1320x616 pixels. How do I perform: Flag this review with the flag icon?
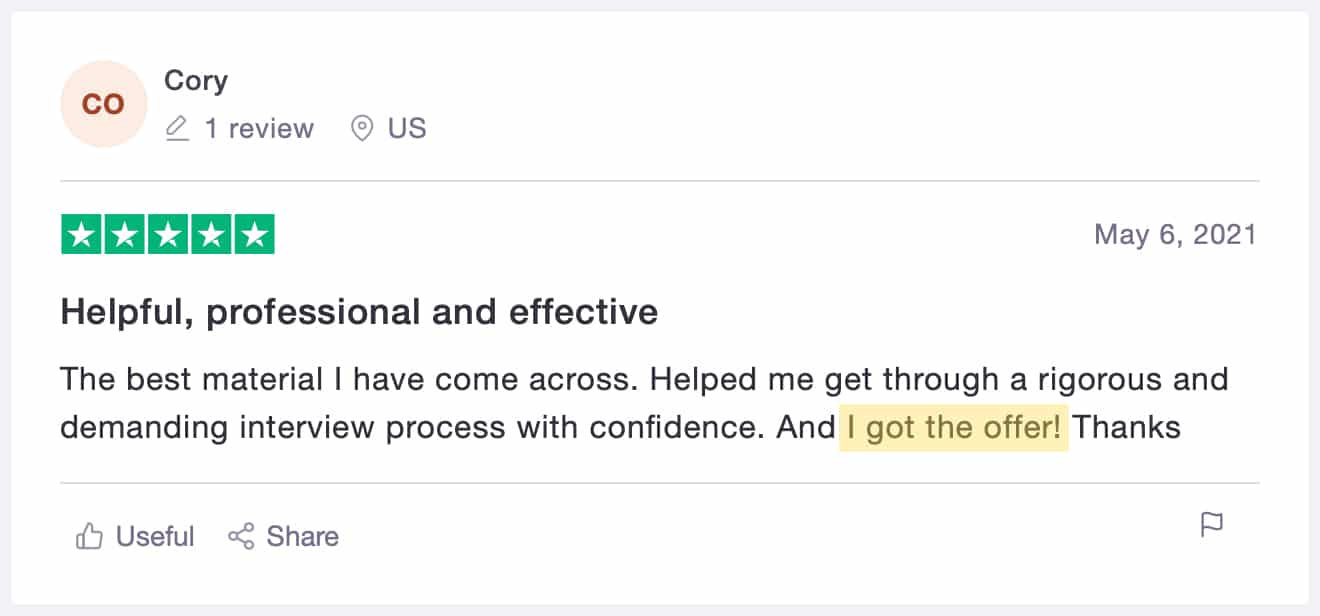pyautogui.click(x=1212, y=525)
